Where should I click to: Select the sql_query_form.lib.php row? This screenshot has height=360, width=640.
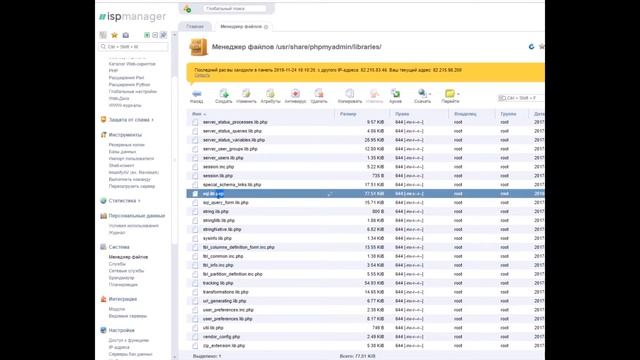pos(365,202)
